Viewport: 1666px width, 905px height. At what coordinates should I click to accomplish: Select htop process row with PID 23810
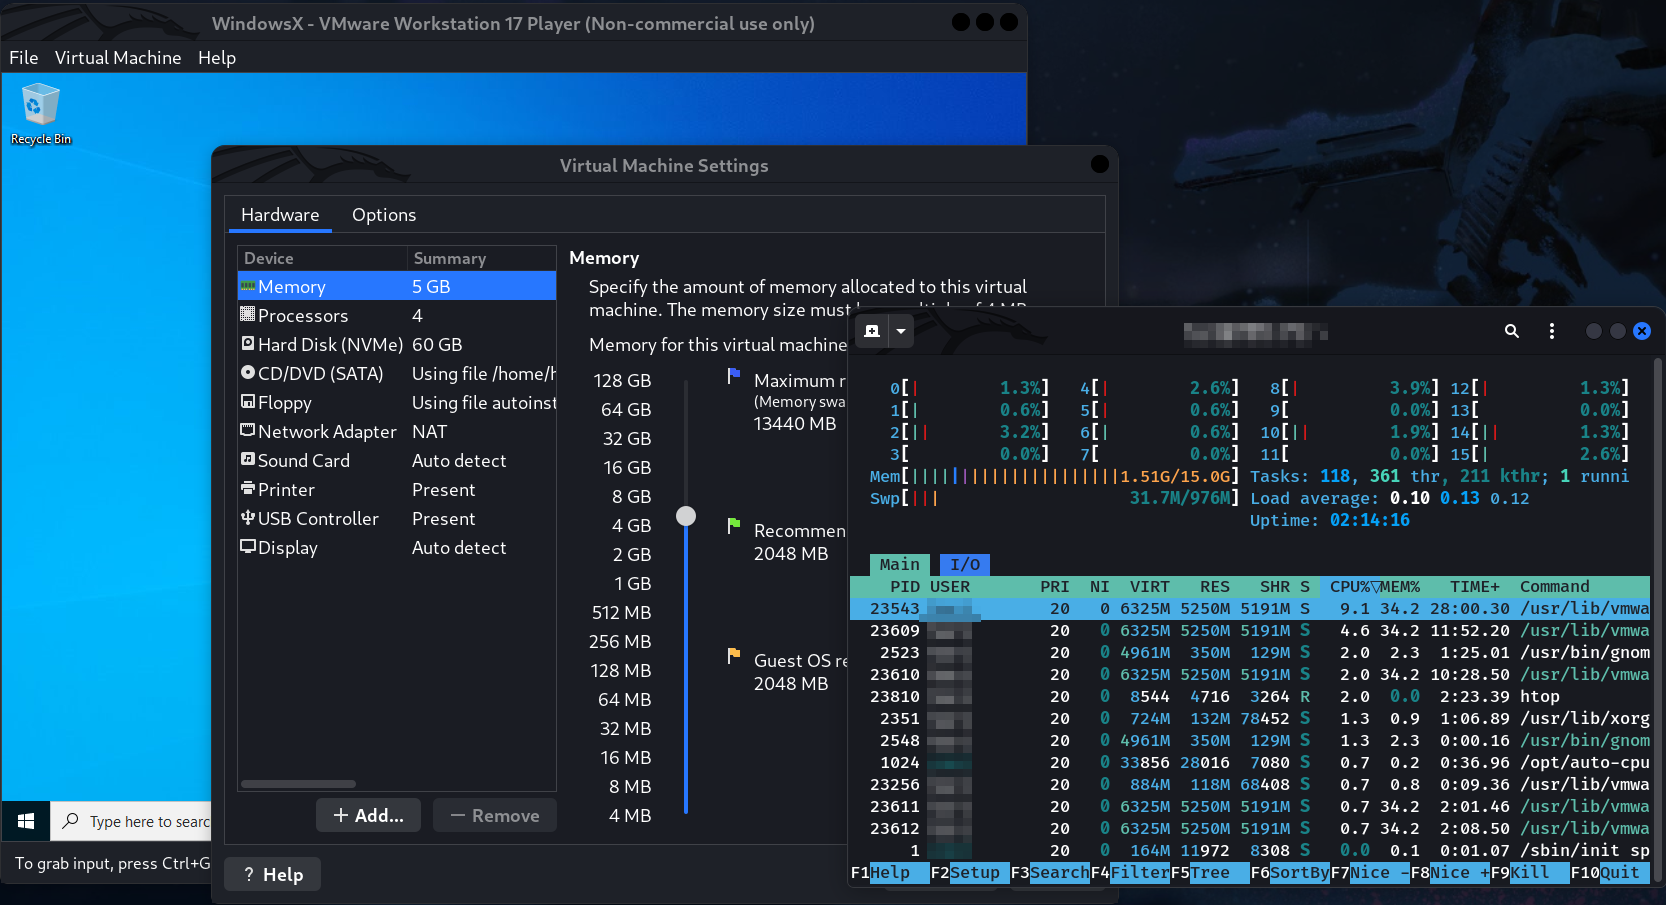pyautogui.click(x=1250, y=696)
